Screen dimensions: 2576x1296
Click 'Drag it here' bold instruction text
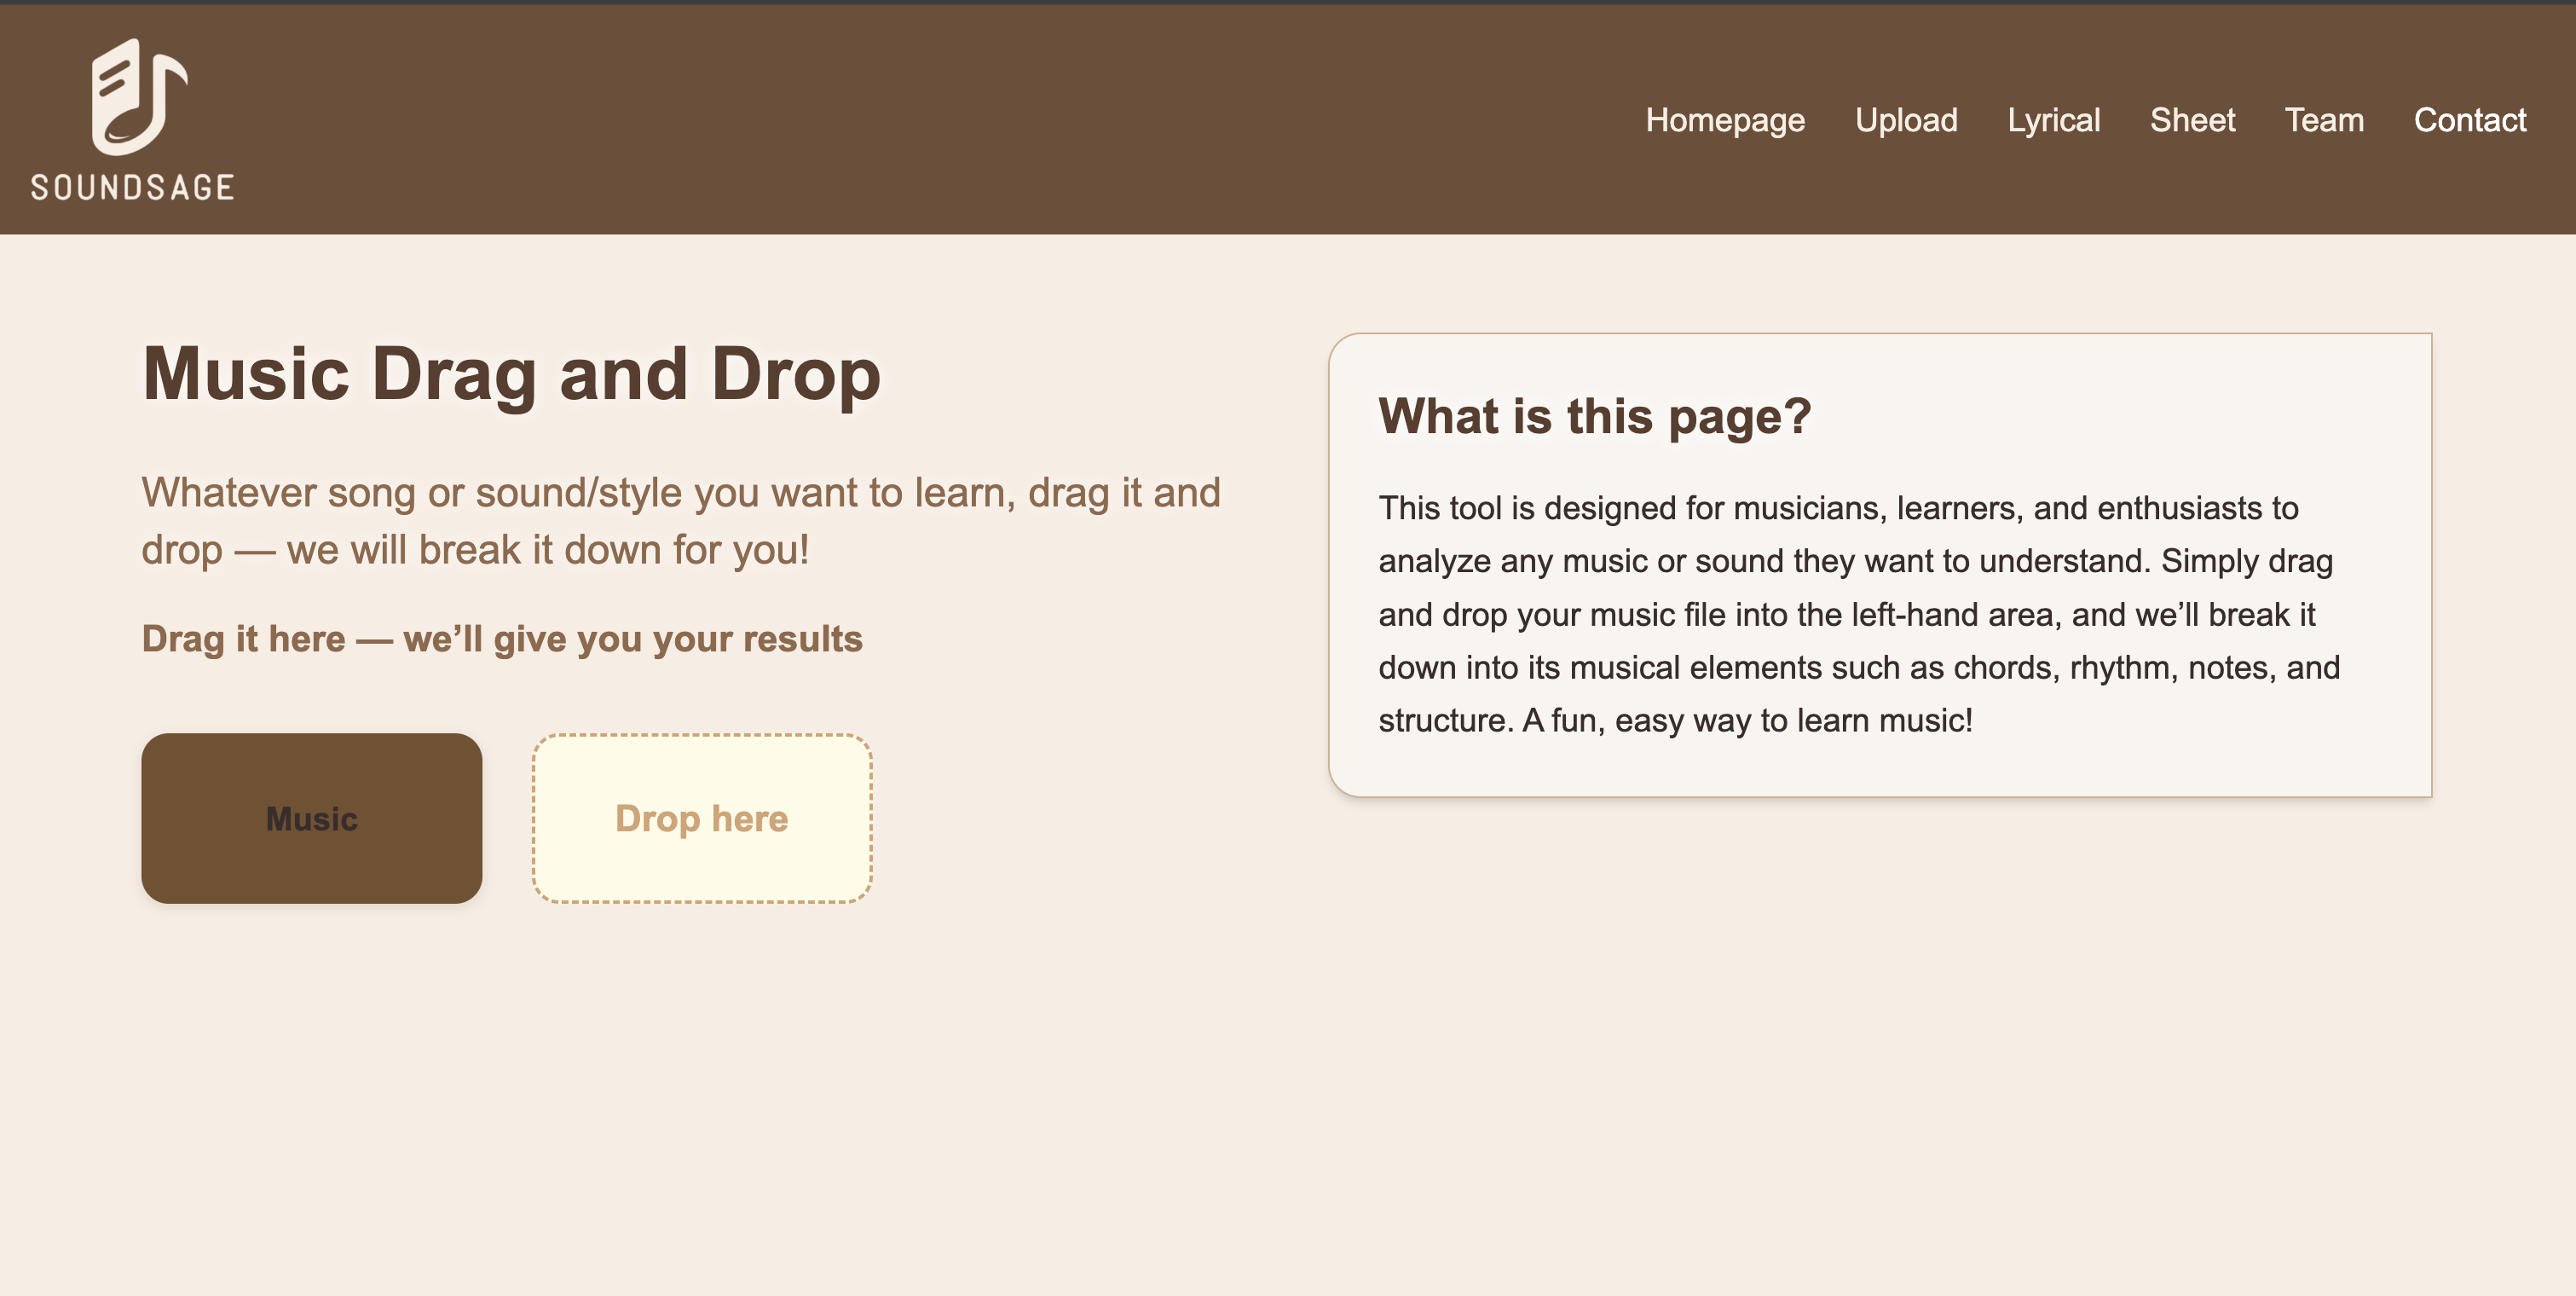[502, 639]
